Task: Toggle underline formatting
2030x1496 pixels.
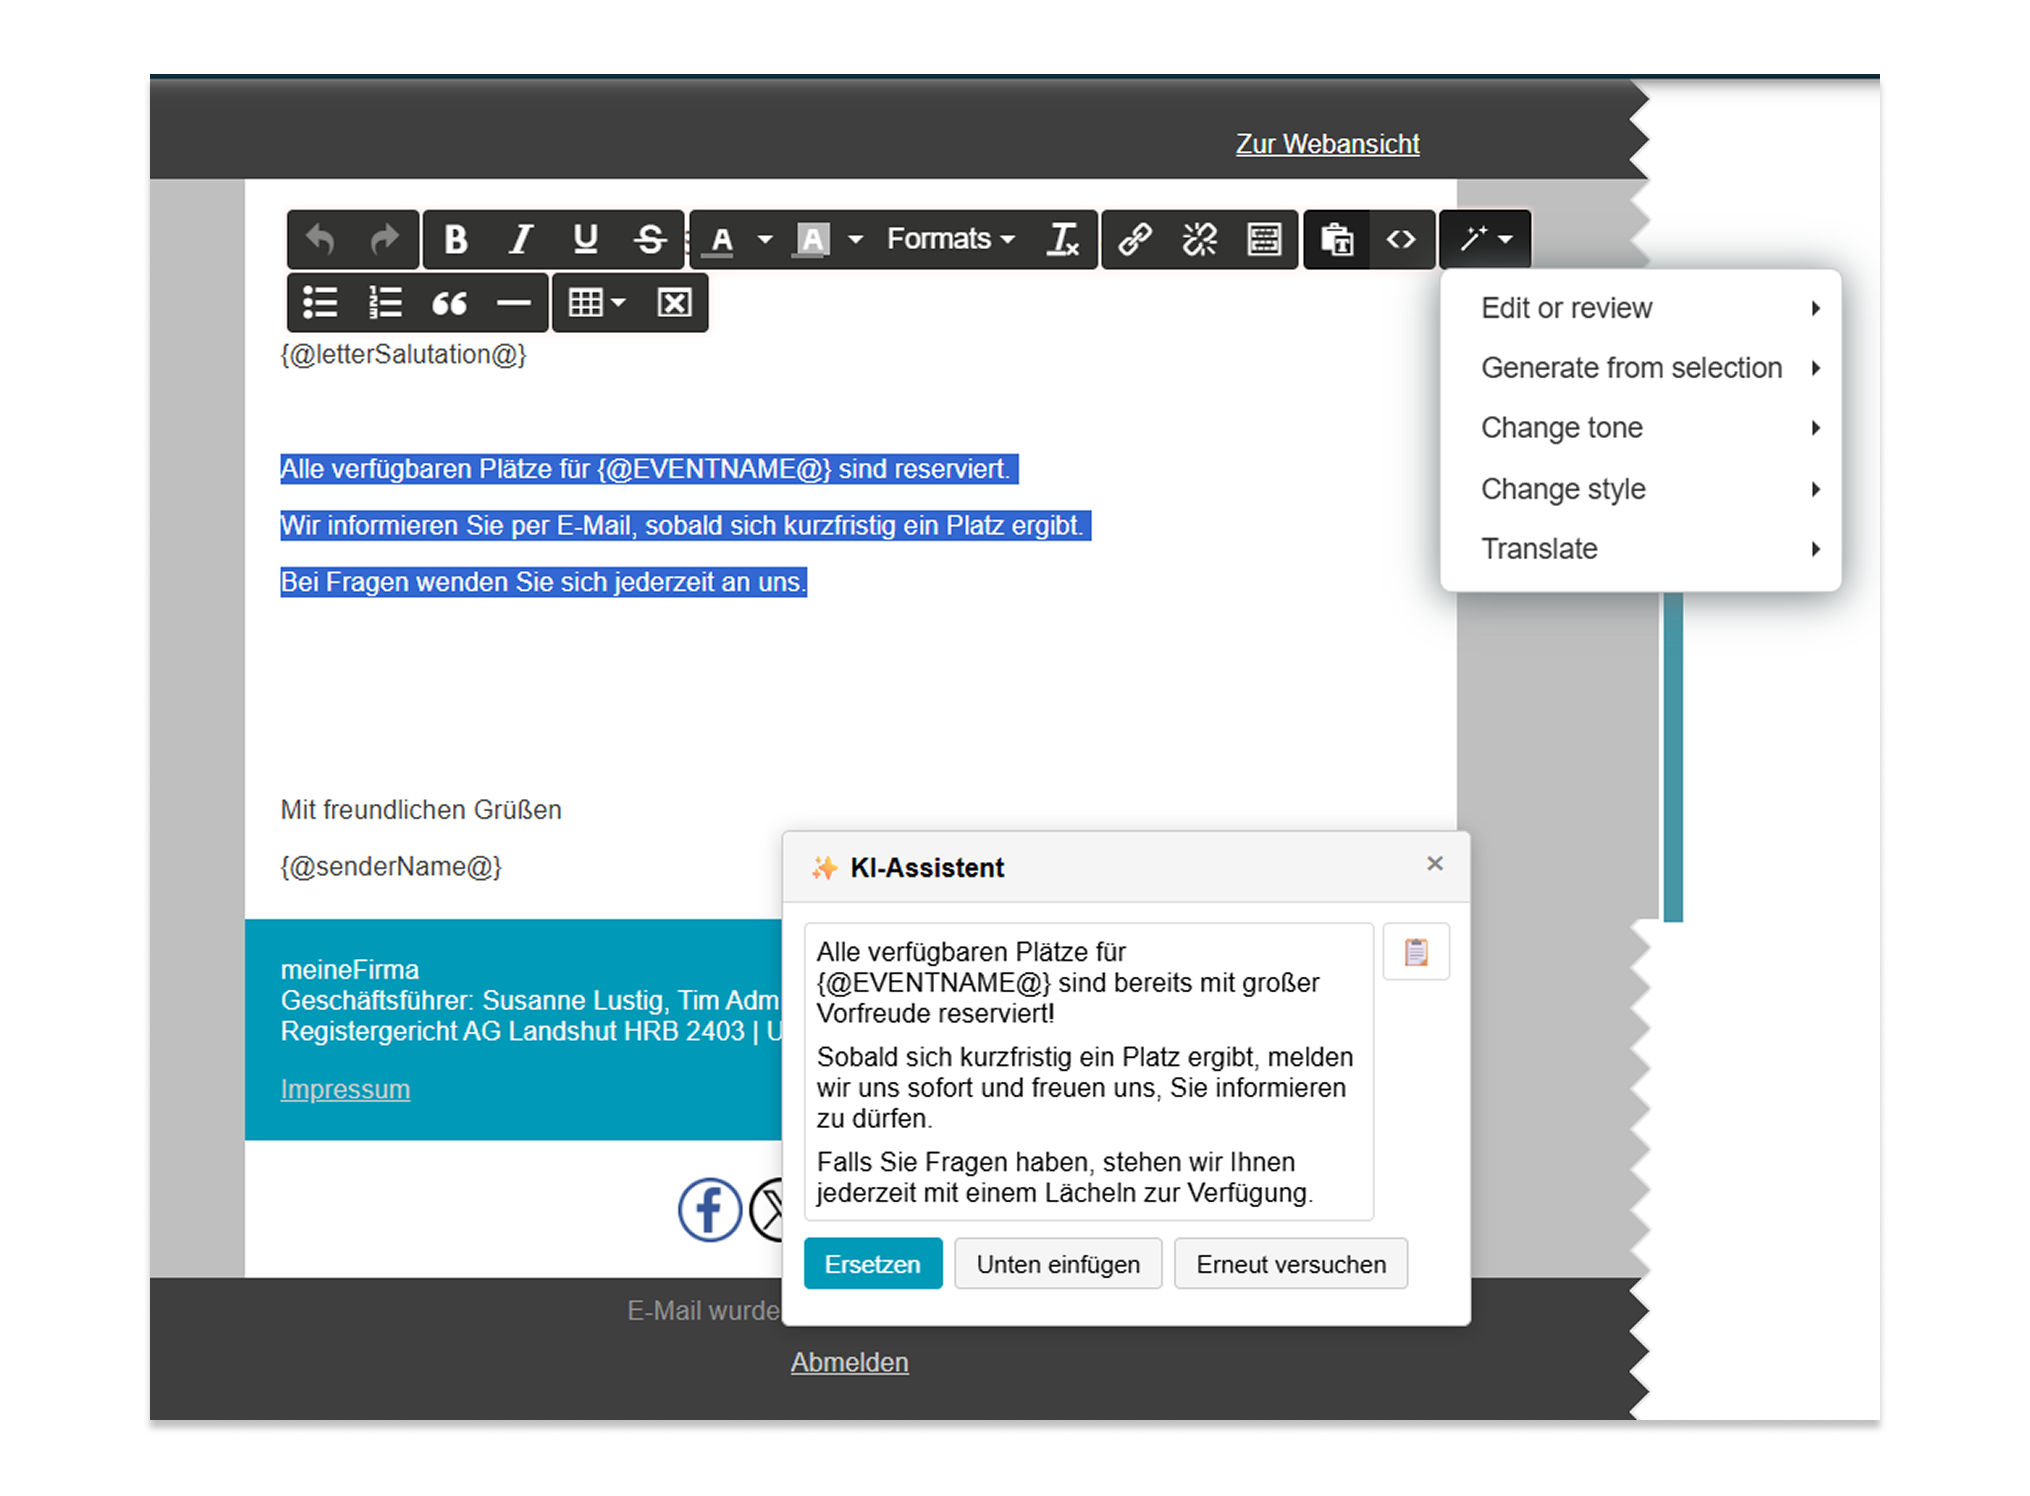Action: coord(586,240)
